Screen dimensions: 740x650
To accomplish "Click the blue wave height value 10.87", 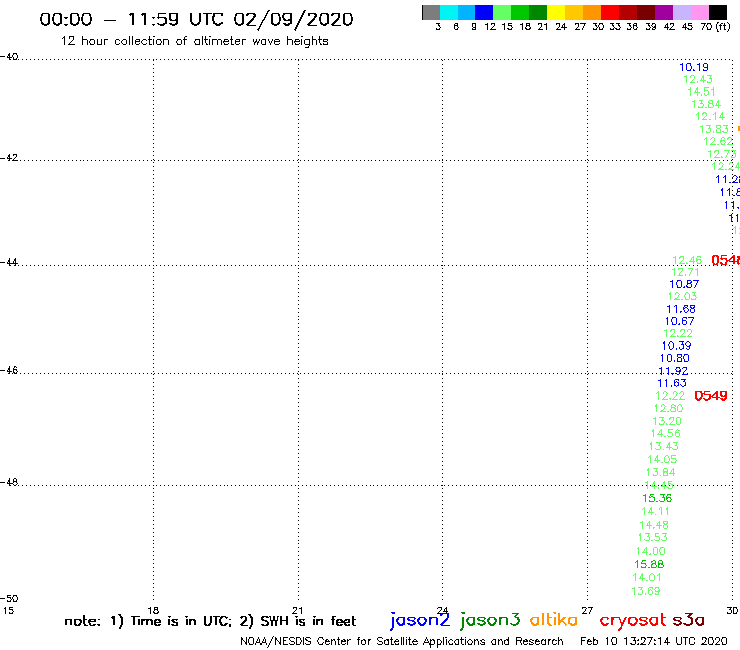I will 684,285.
